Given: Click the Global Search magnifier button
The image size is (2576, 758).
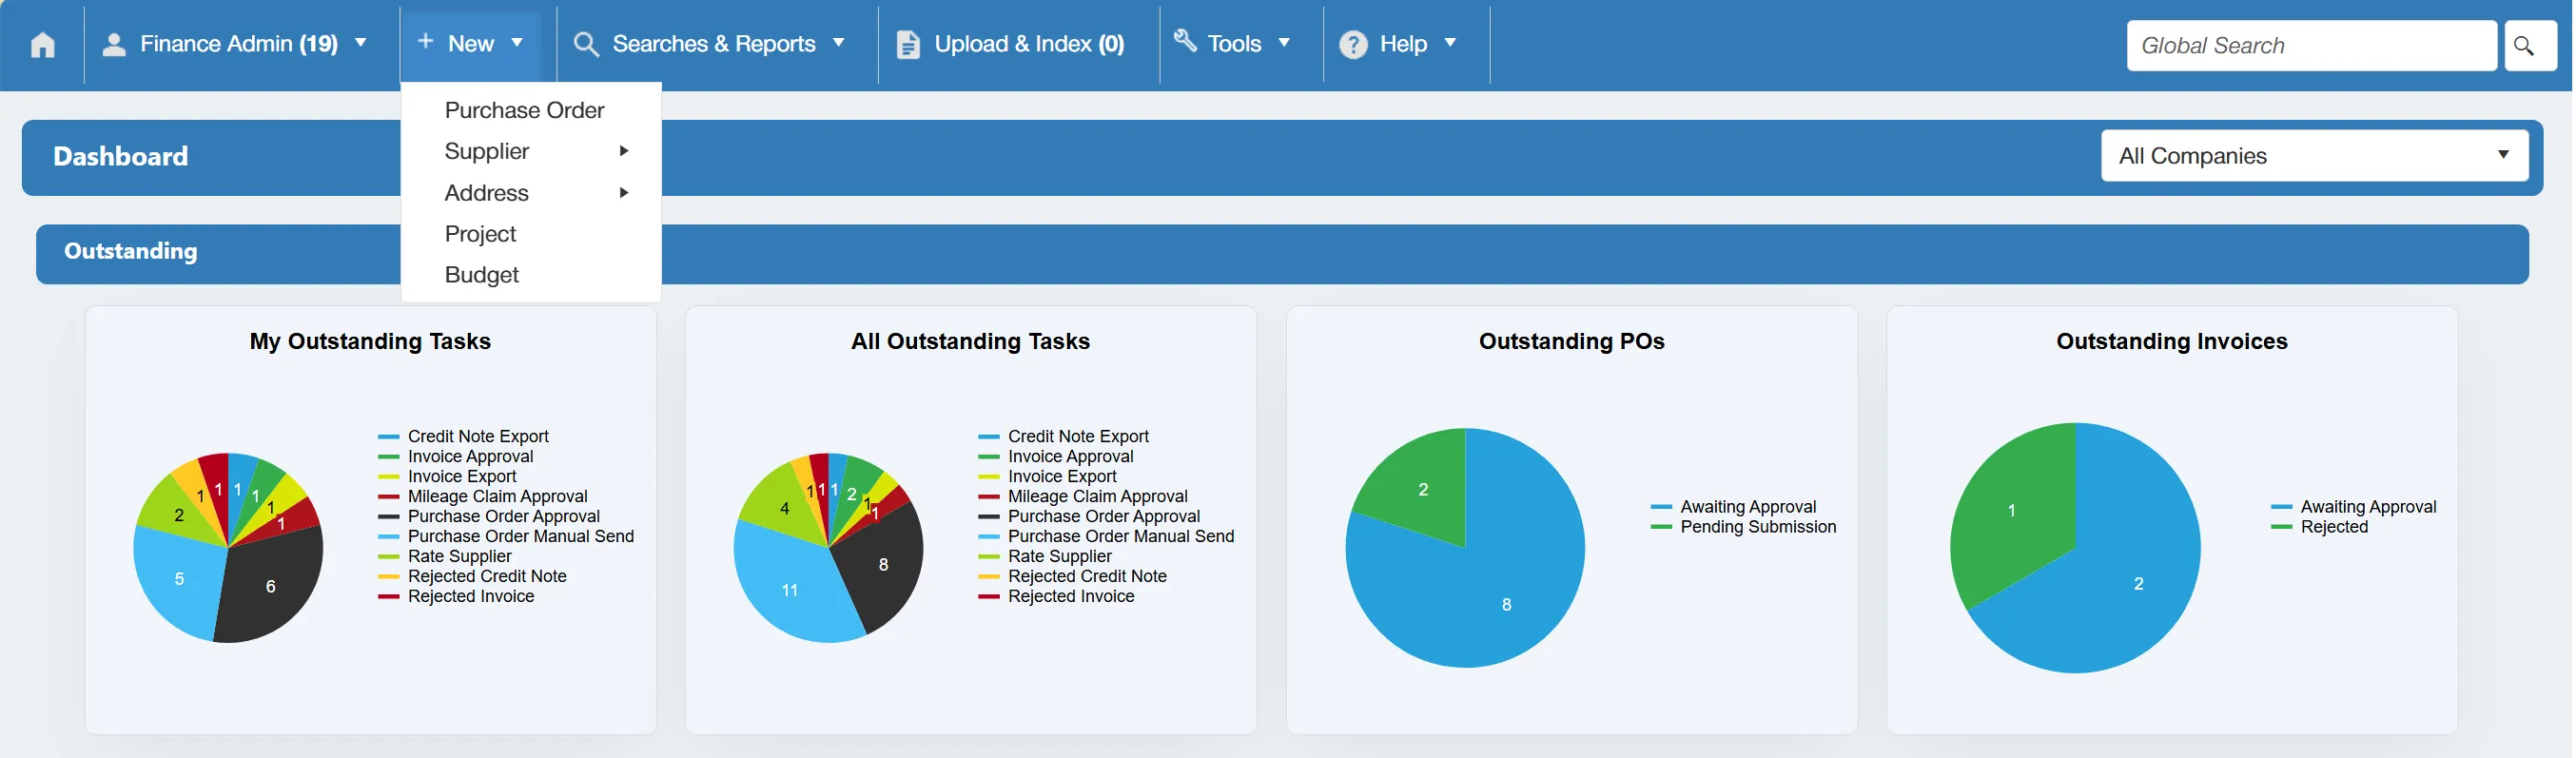Looking at the screenshot, I should (2528, 46).
